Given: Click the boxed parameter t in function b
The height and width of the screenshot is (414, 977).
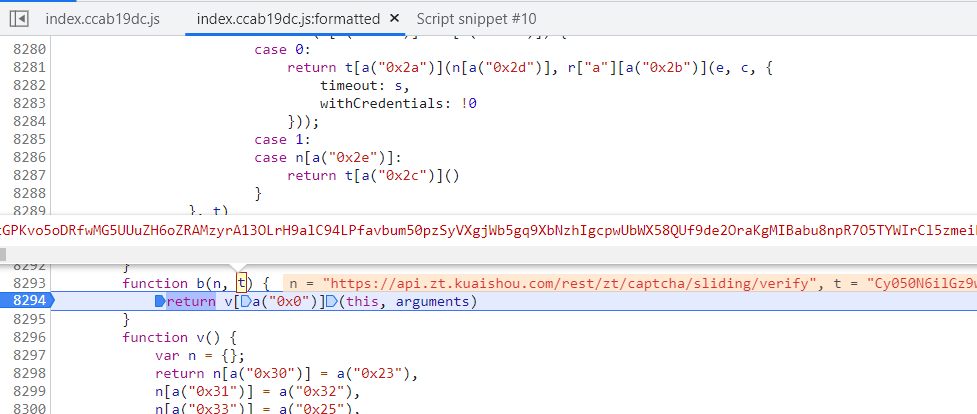Looking at the screenshot, I should (241, 284).
